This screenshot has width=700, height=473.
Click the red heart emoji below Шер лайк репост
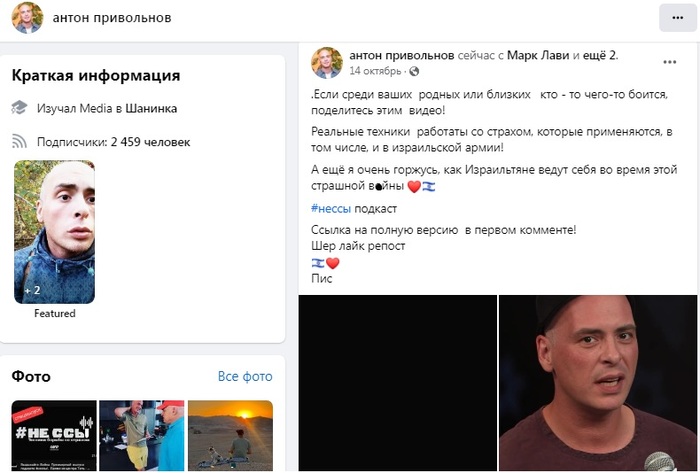(333, 263)
